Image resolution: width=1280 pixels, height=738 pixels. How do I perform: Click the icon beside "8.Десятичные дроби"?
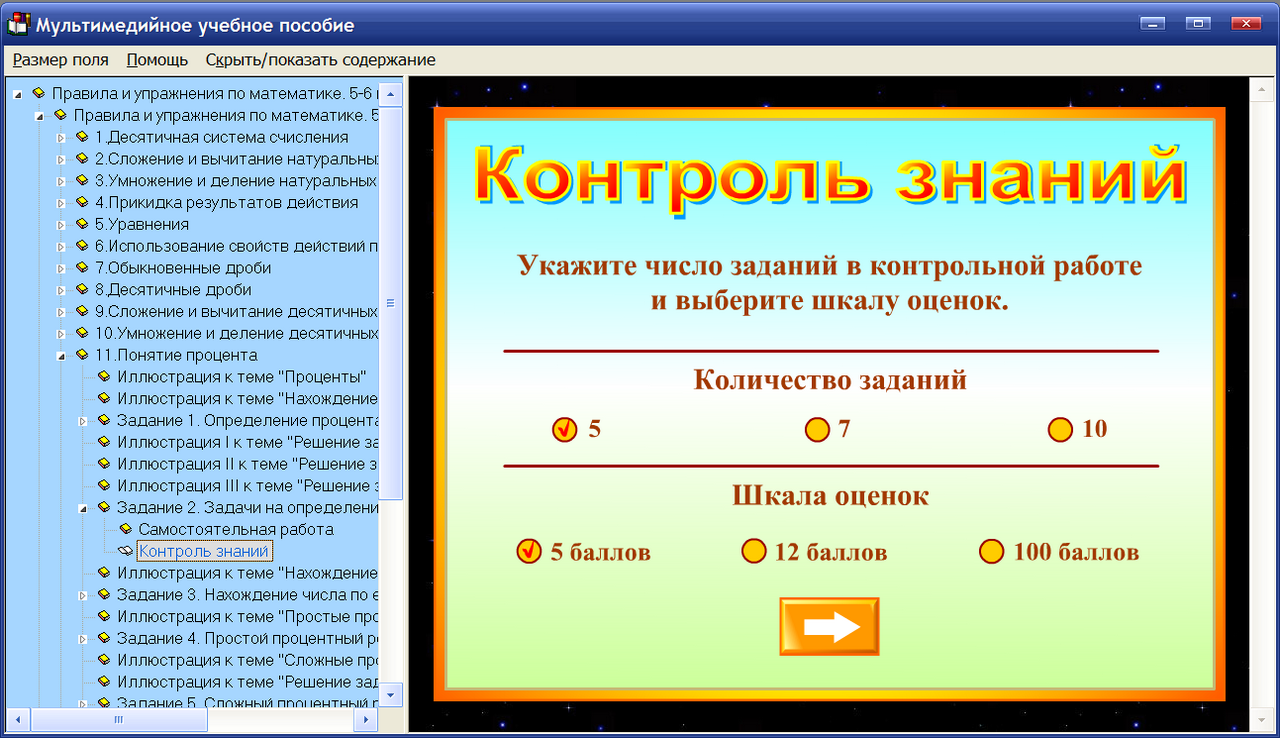[x=80, y=290]
